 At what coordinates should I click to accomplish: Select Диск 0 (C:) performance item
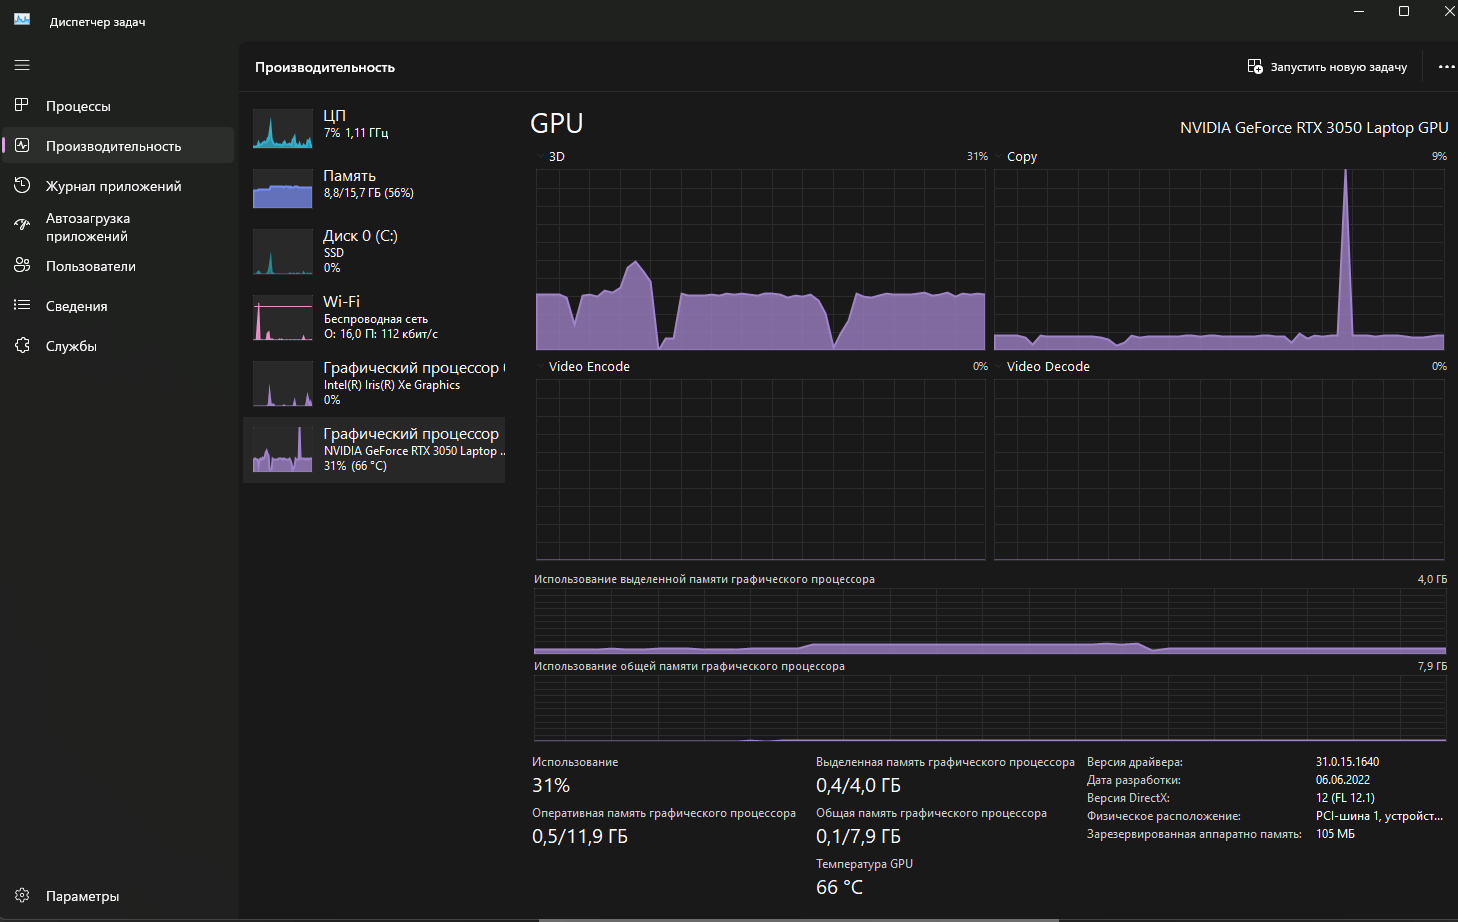tap(374, 251)
